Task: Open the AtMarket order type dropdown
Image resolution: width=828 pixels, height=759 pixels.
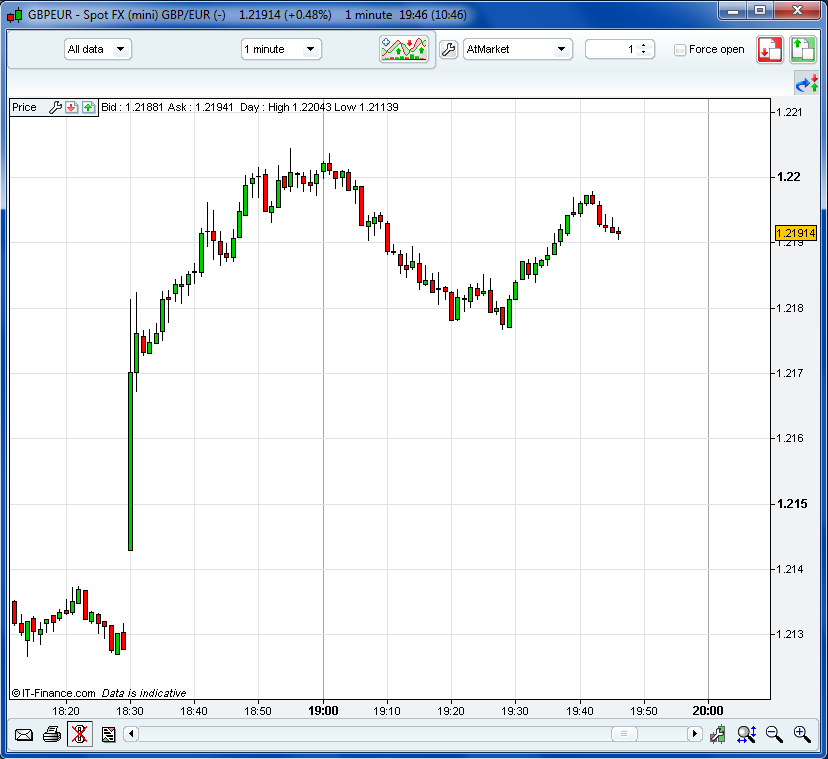Action: pos(518,50)
